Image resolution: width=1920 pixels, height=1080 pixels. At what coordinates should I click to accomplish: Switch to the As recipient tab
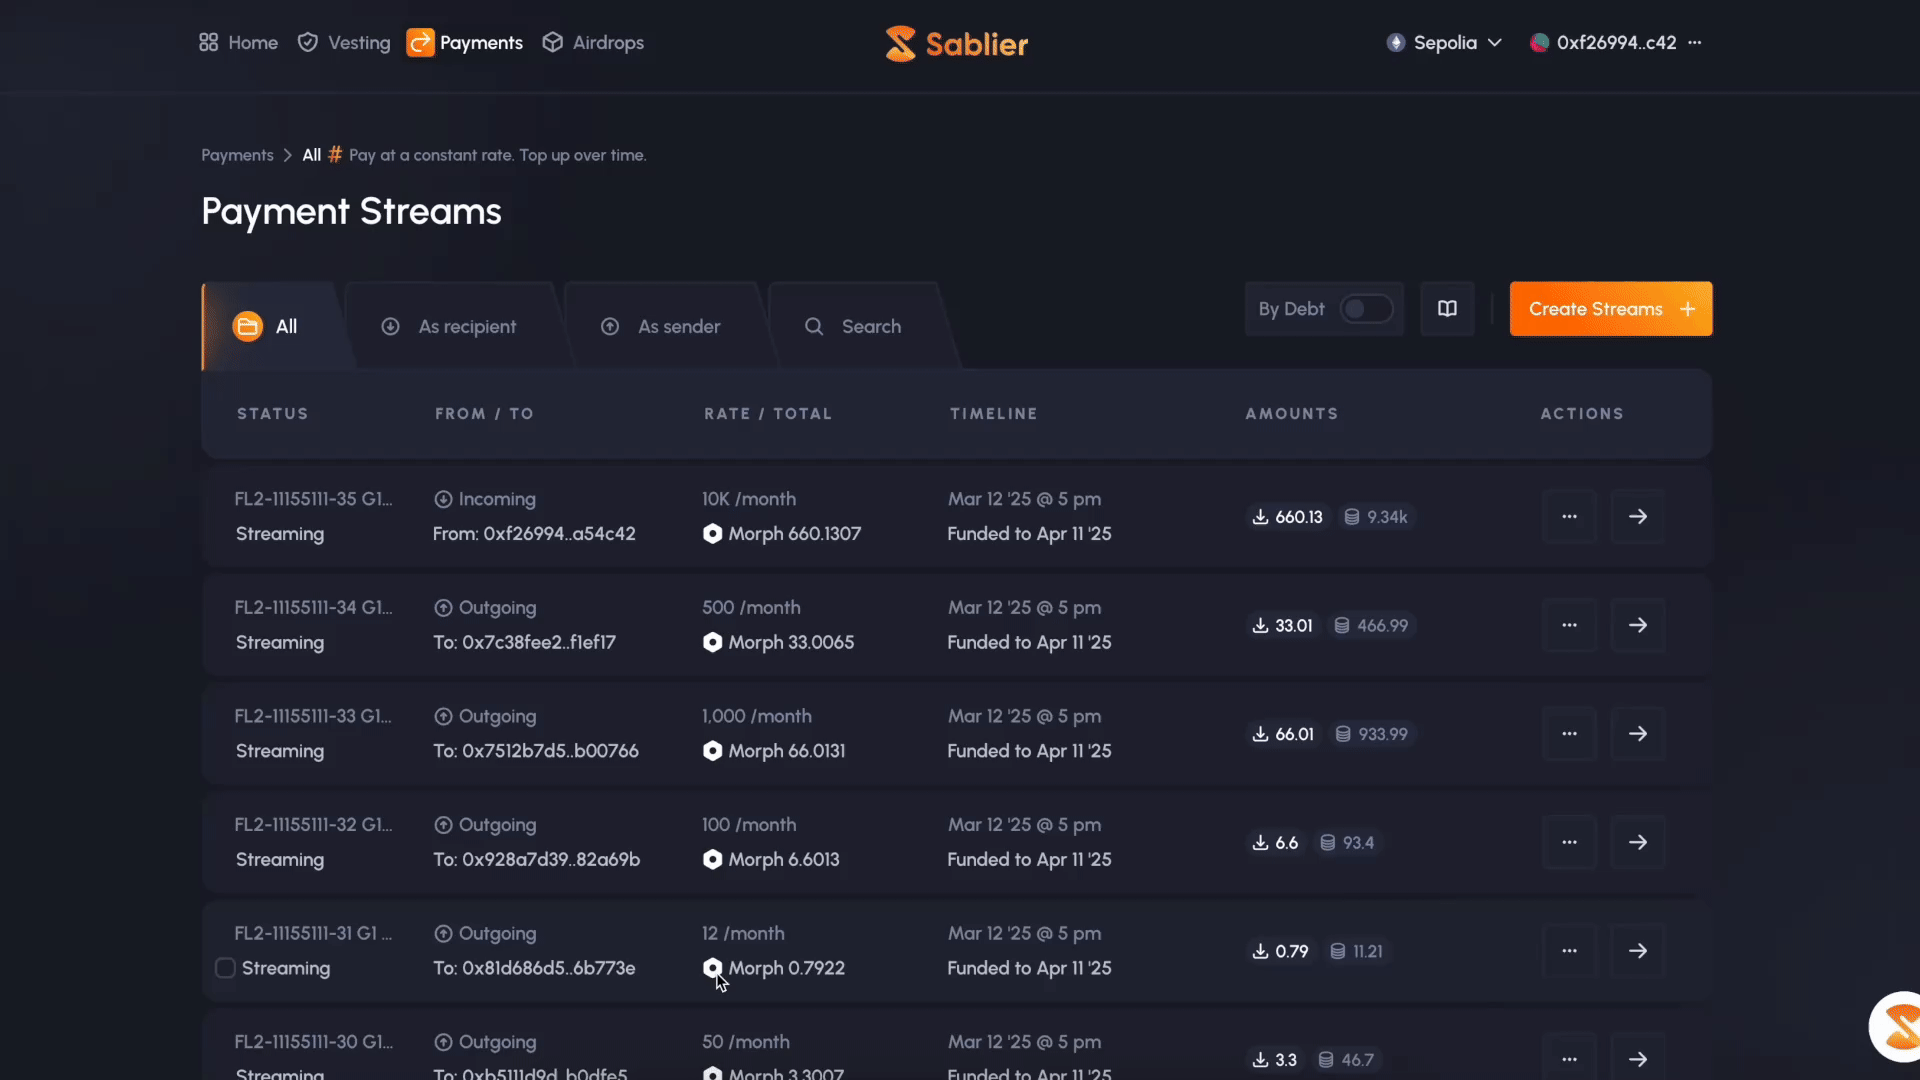pos(467,326)
